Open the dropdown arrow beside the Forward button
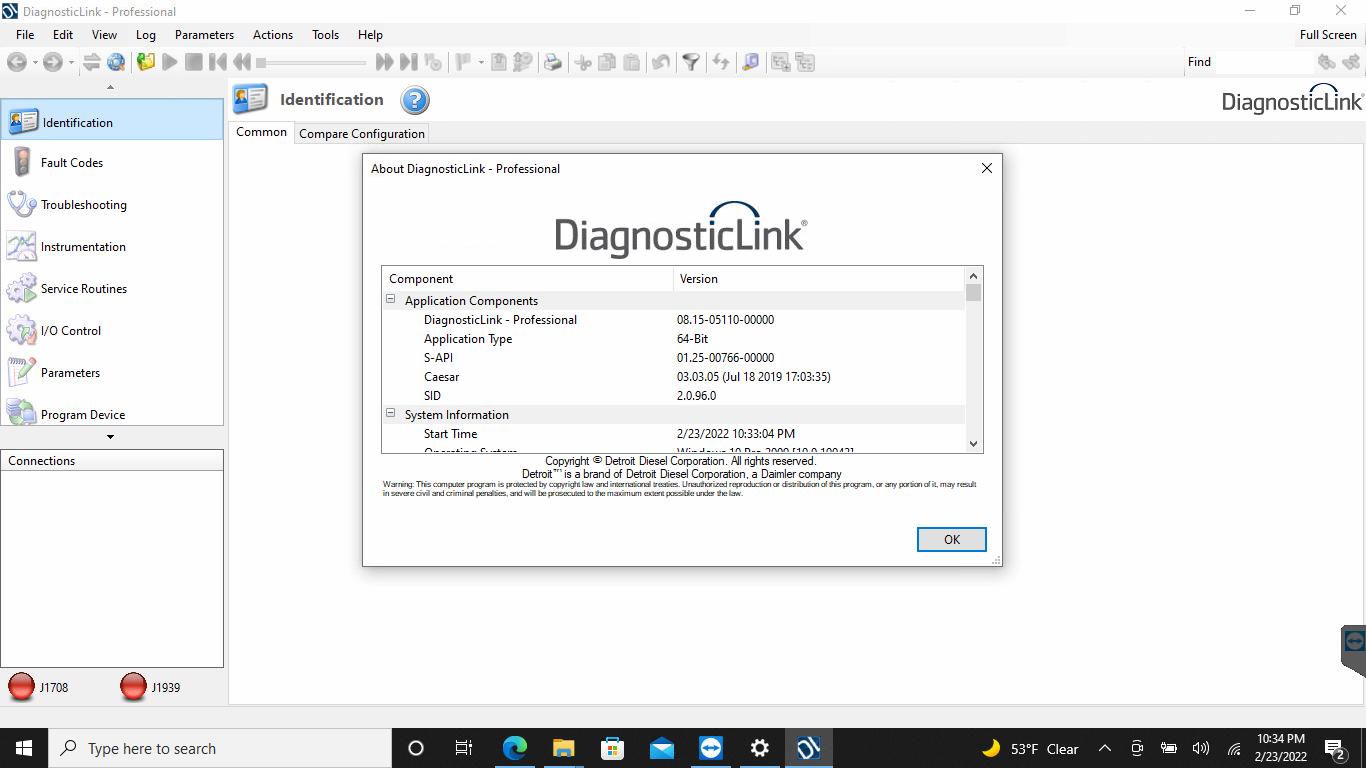Screen dimensions: 1366x768 click(71, 62)
